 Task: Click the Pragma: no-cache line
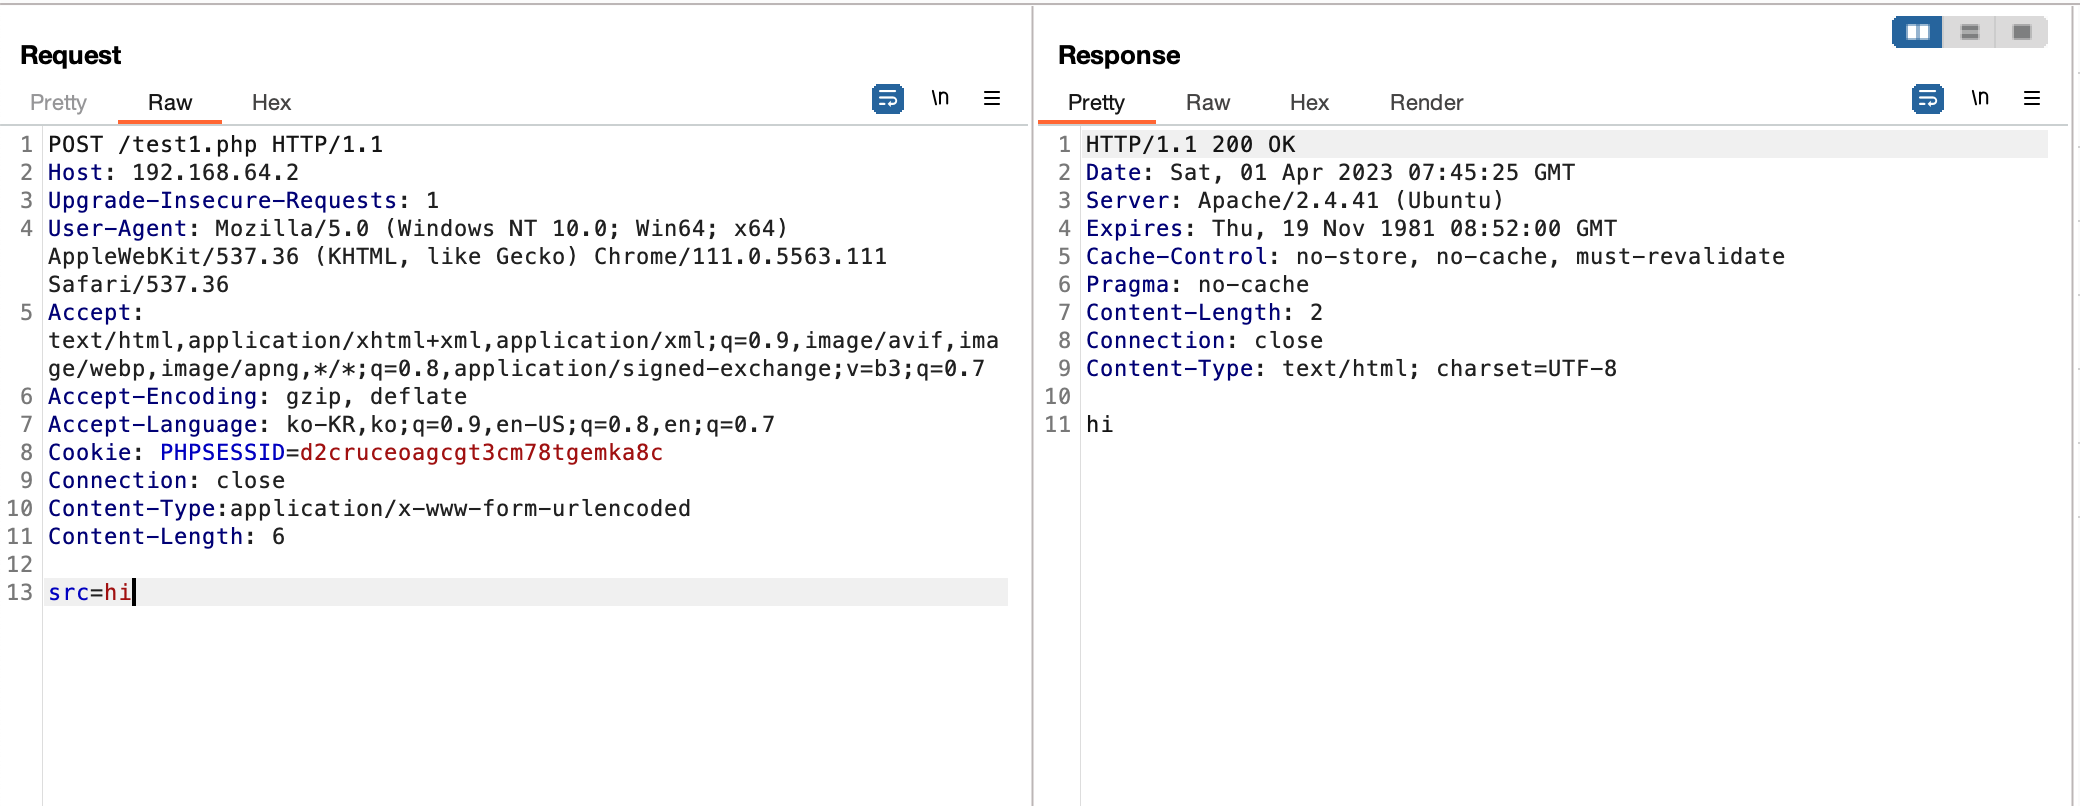[1197, 284]
